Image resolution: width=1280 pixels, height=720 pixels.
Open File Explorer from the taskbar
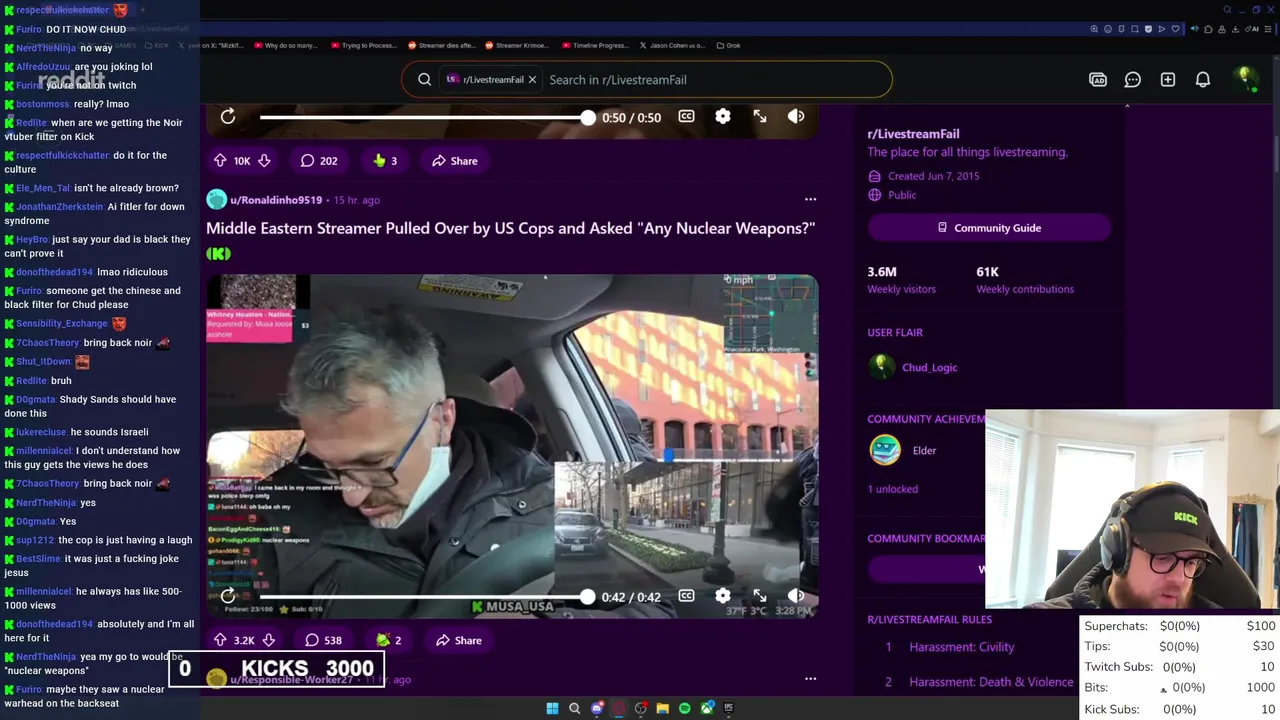(x=662, y=708)
